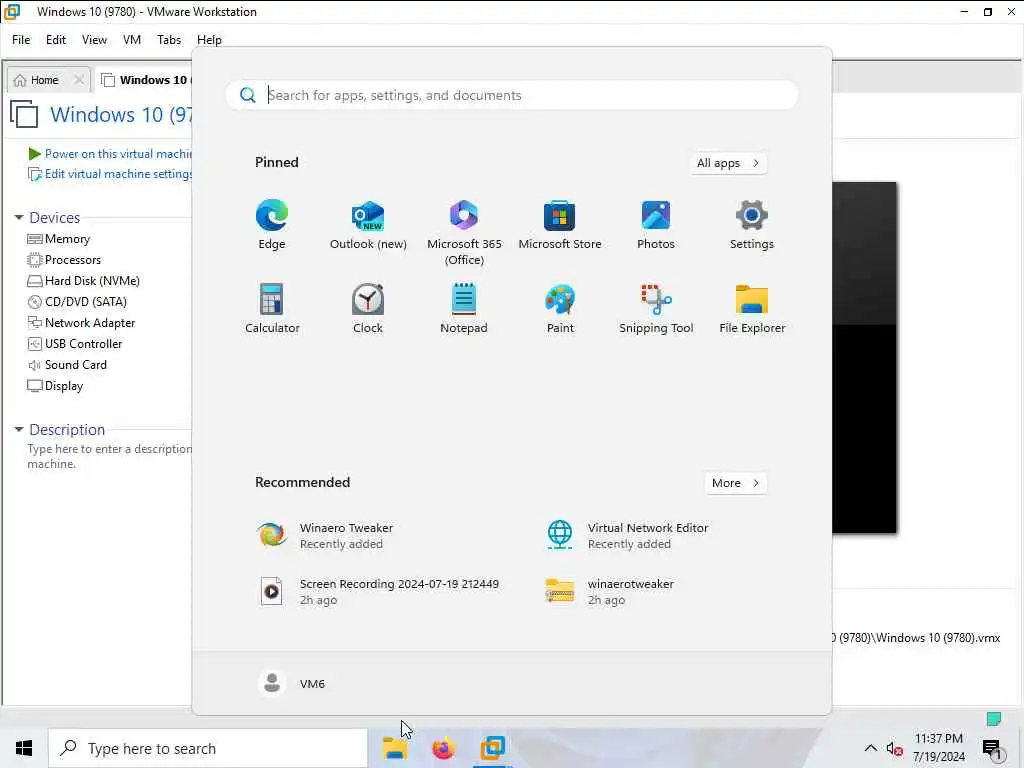Open the Help menu in VMware

pyautogui.click(x=209, y=40)
